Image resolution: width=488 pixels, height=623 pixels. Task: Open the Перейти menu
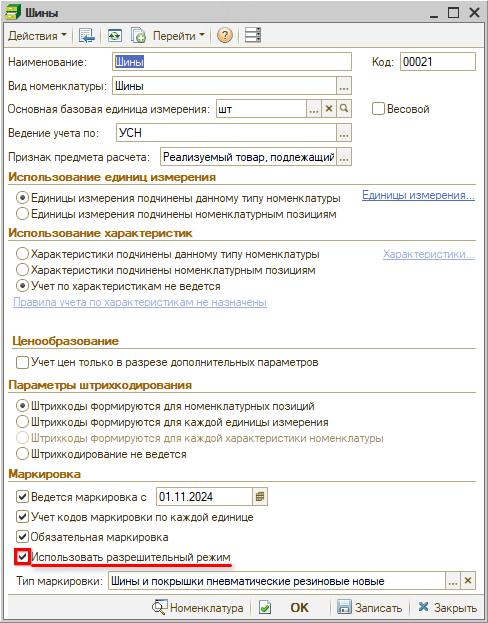coord(179,36)
